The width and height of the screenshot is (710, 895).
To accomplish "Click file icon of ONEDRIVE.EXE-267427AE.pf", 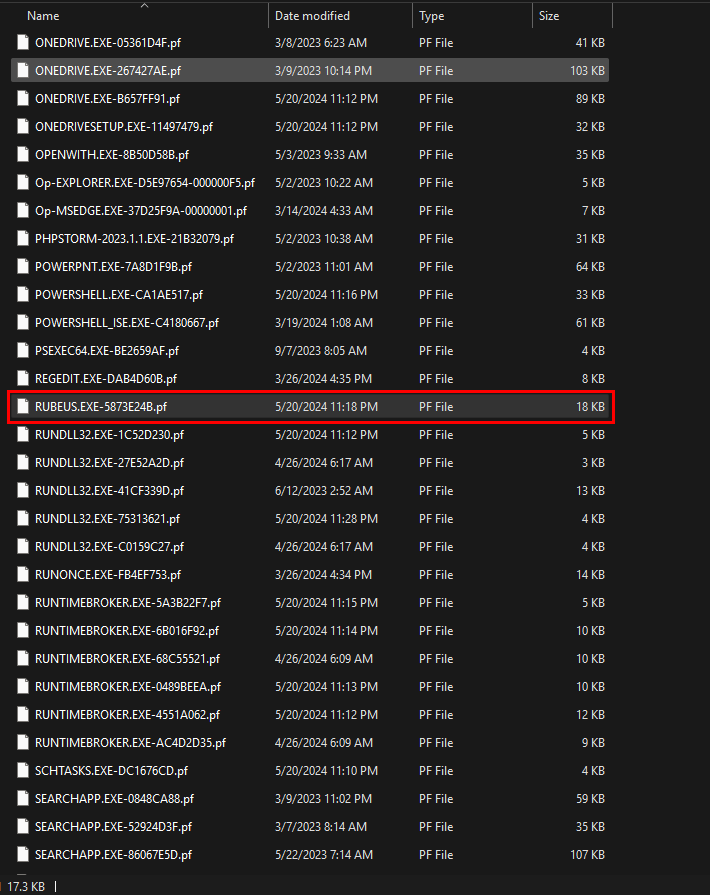I will click(23, 70).
